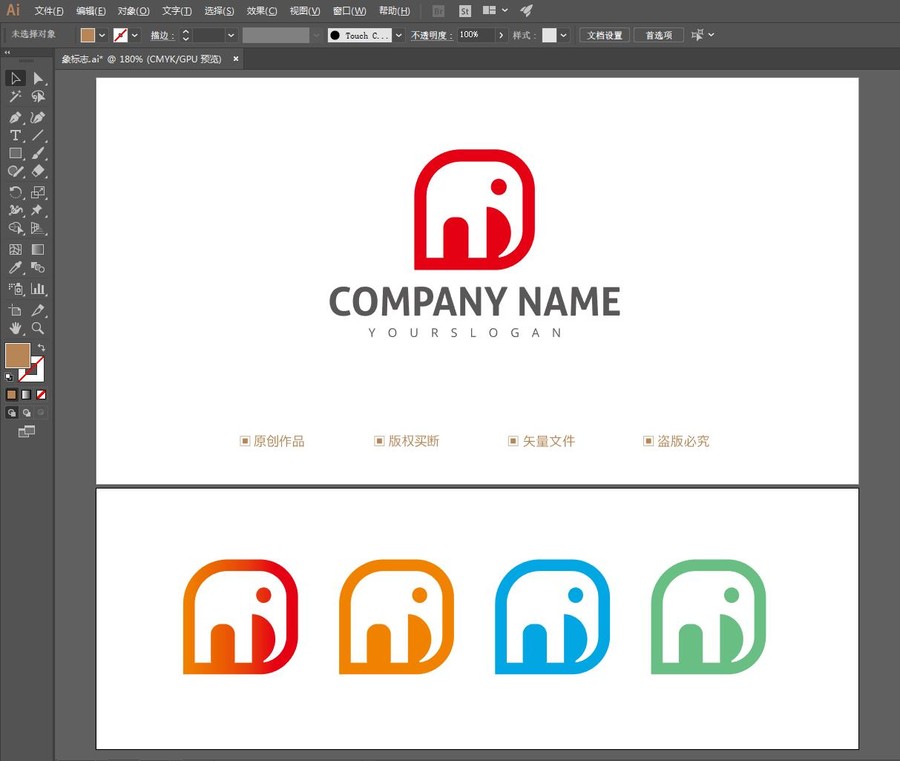Activate the Hand tool
Viewport: 900px width, 761px height.
click(x=15, y=328)
